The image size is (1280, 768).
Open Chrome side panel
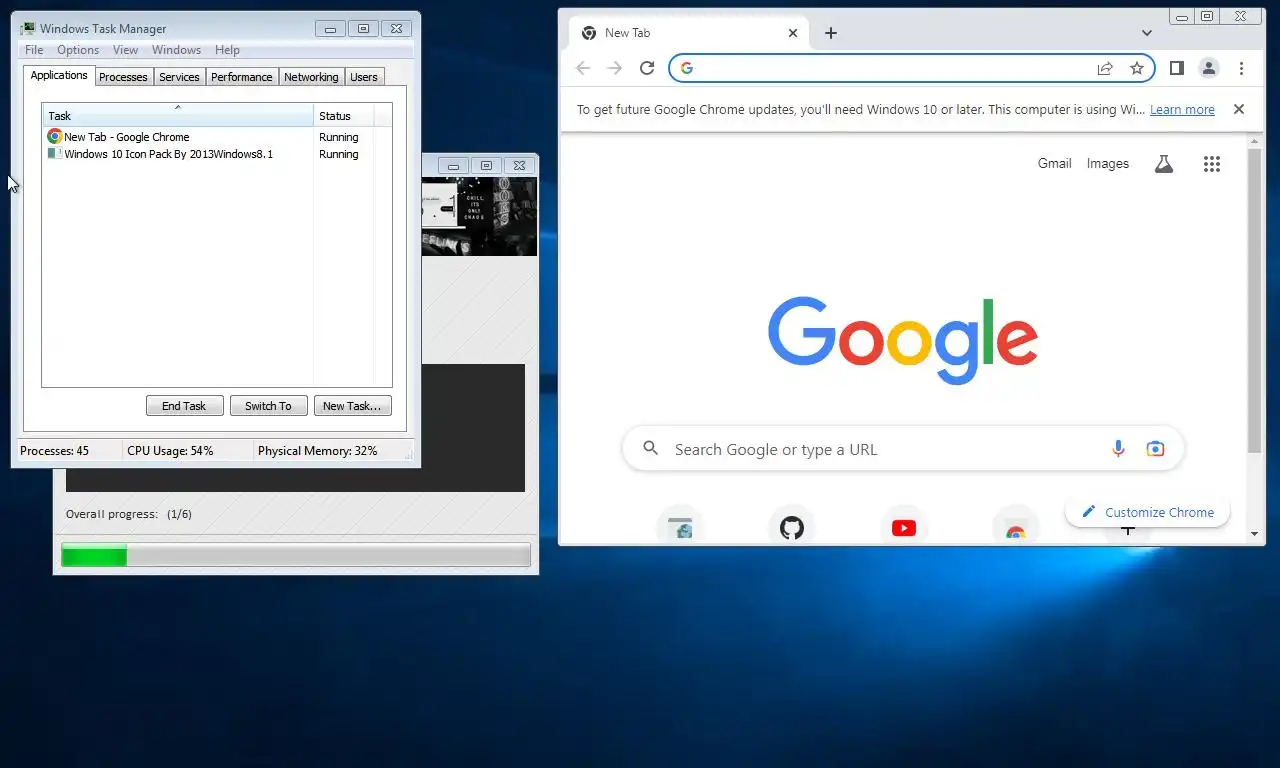coord(1177,68)
